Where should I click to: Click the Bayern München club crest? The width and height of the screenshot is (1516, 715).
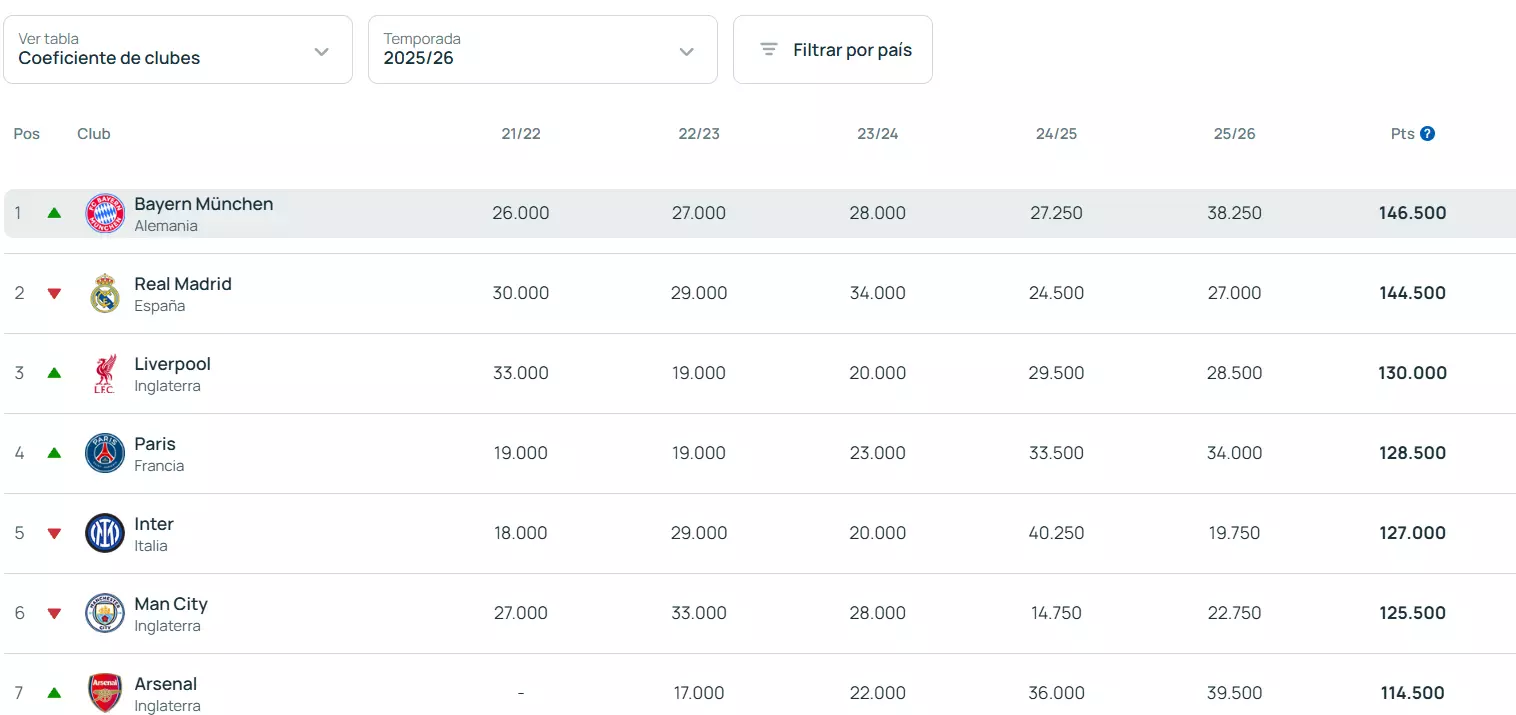(105, 213)
